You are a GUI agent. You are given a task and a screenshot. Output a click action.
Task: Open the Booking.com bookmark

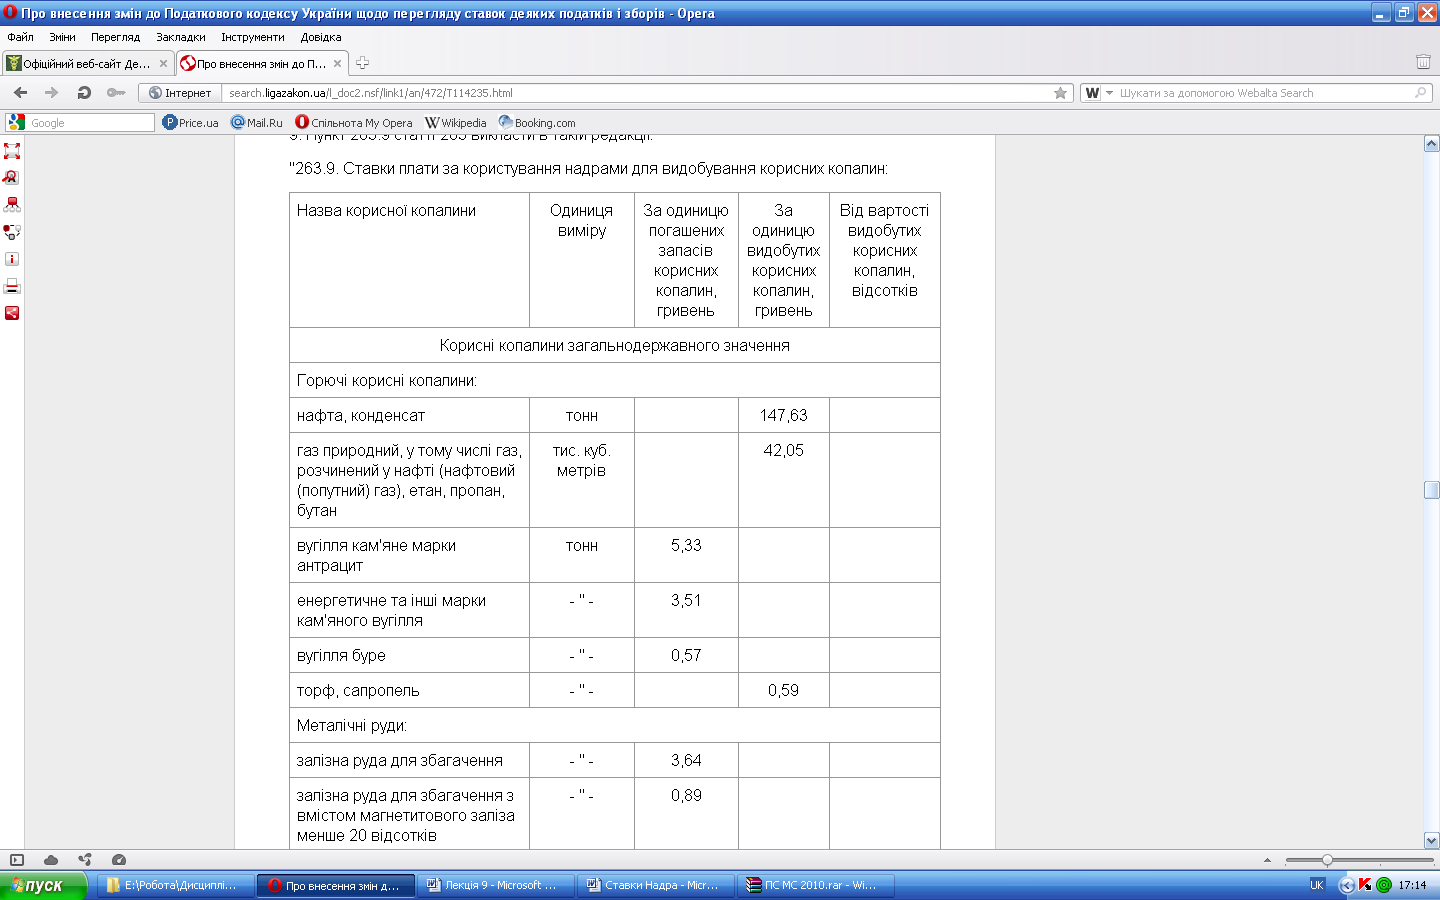[537, 122]
